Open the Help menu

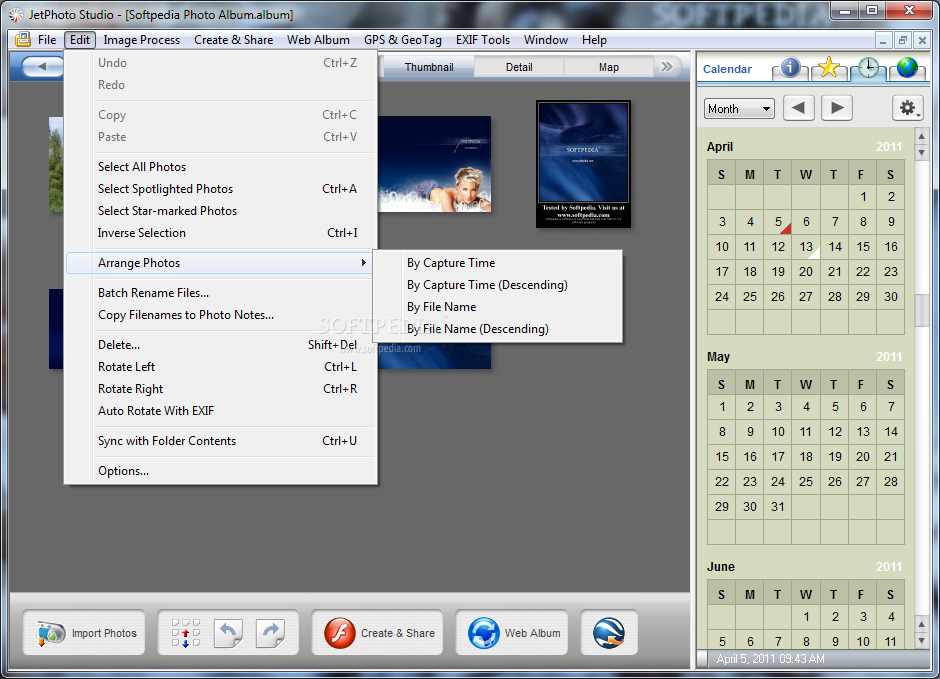click(594, 40)
